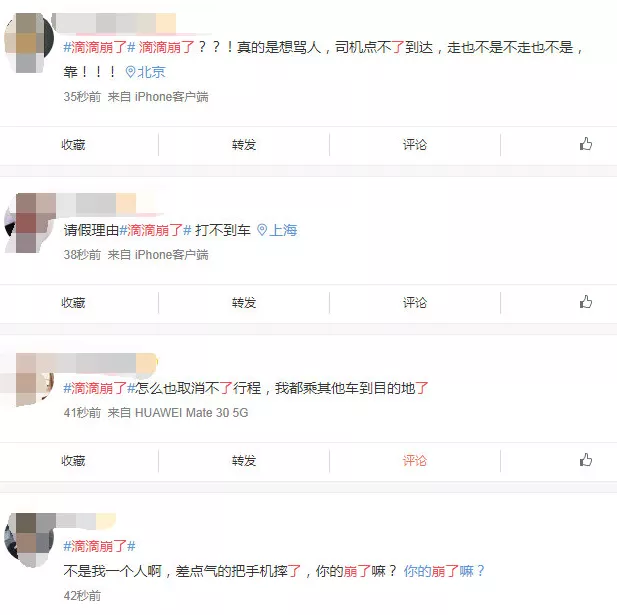Screen dimensions: 617x615
Task: Click the highlighted 评论 under third post
Action: pyautogui.click(x=415, y=460)
